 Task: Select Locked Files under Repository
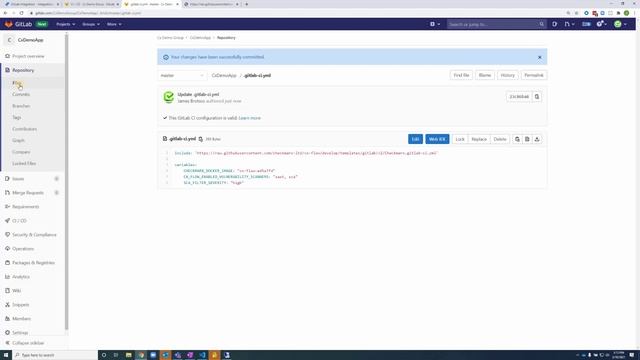(x=24, y=163)
